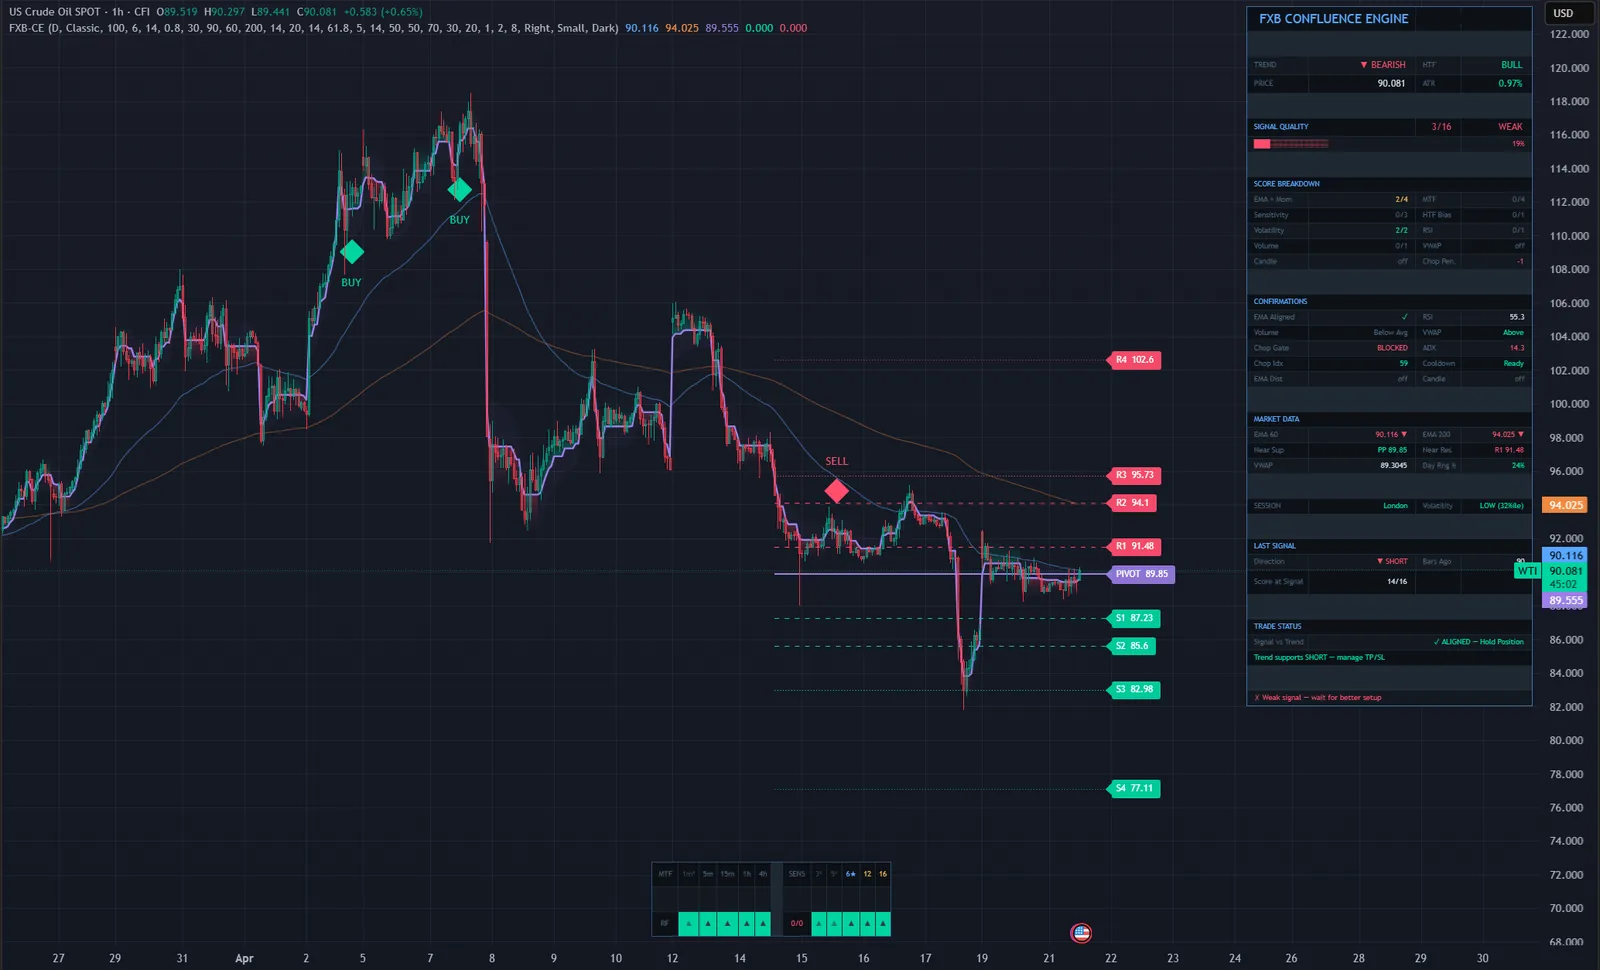Click the S2 85.6 support label
This screenshot has height=970, width=1600.
coord(1132,646)
